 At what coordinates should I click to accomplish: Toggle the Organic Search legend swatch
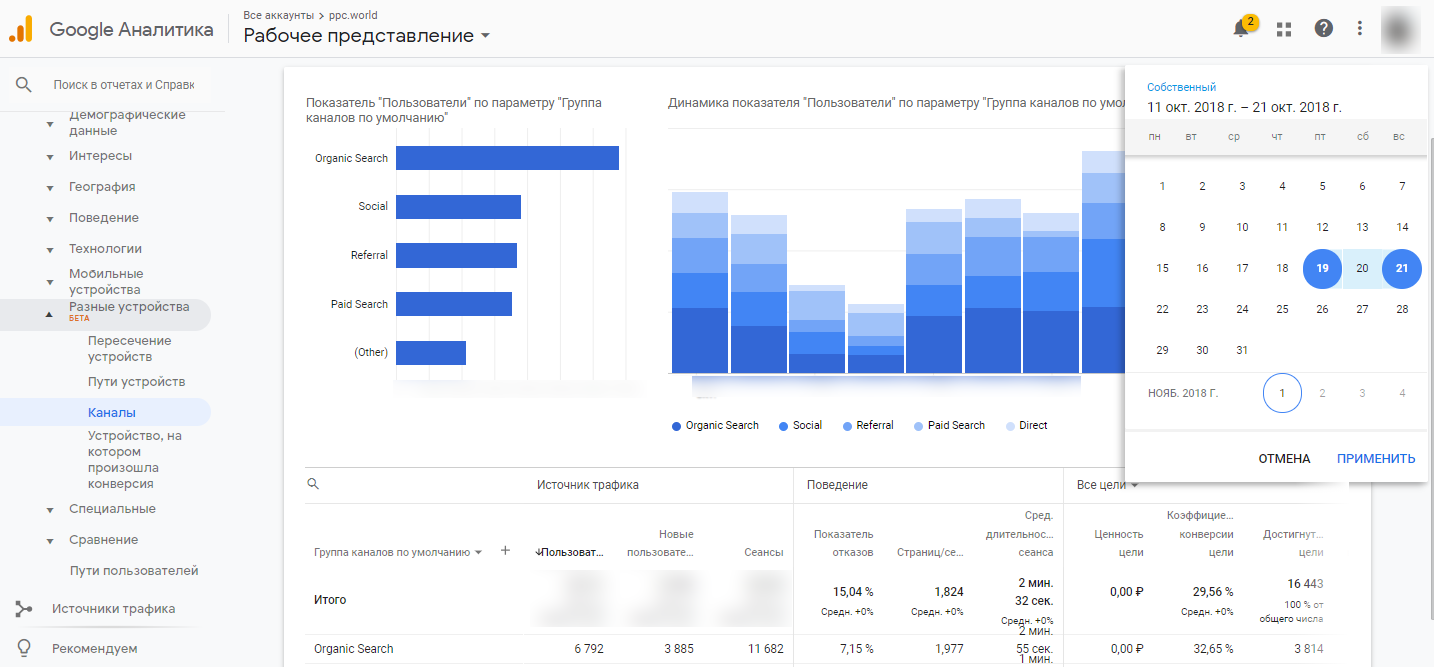tap(677, 426)
